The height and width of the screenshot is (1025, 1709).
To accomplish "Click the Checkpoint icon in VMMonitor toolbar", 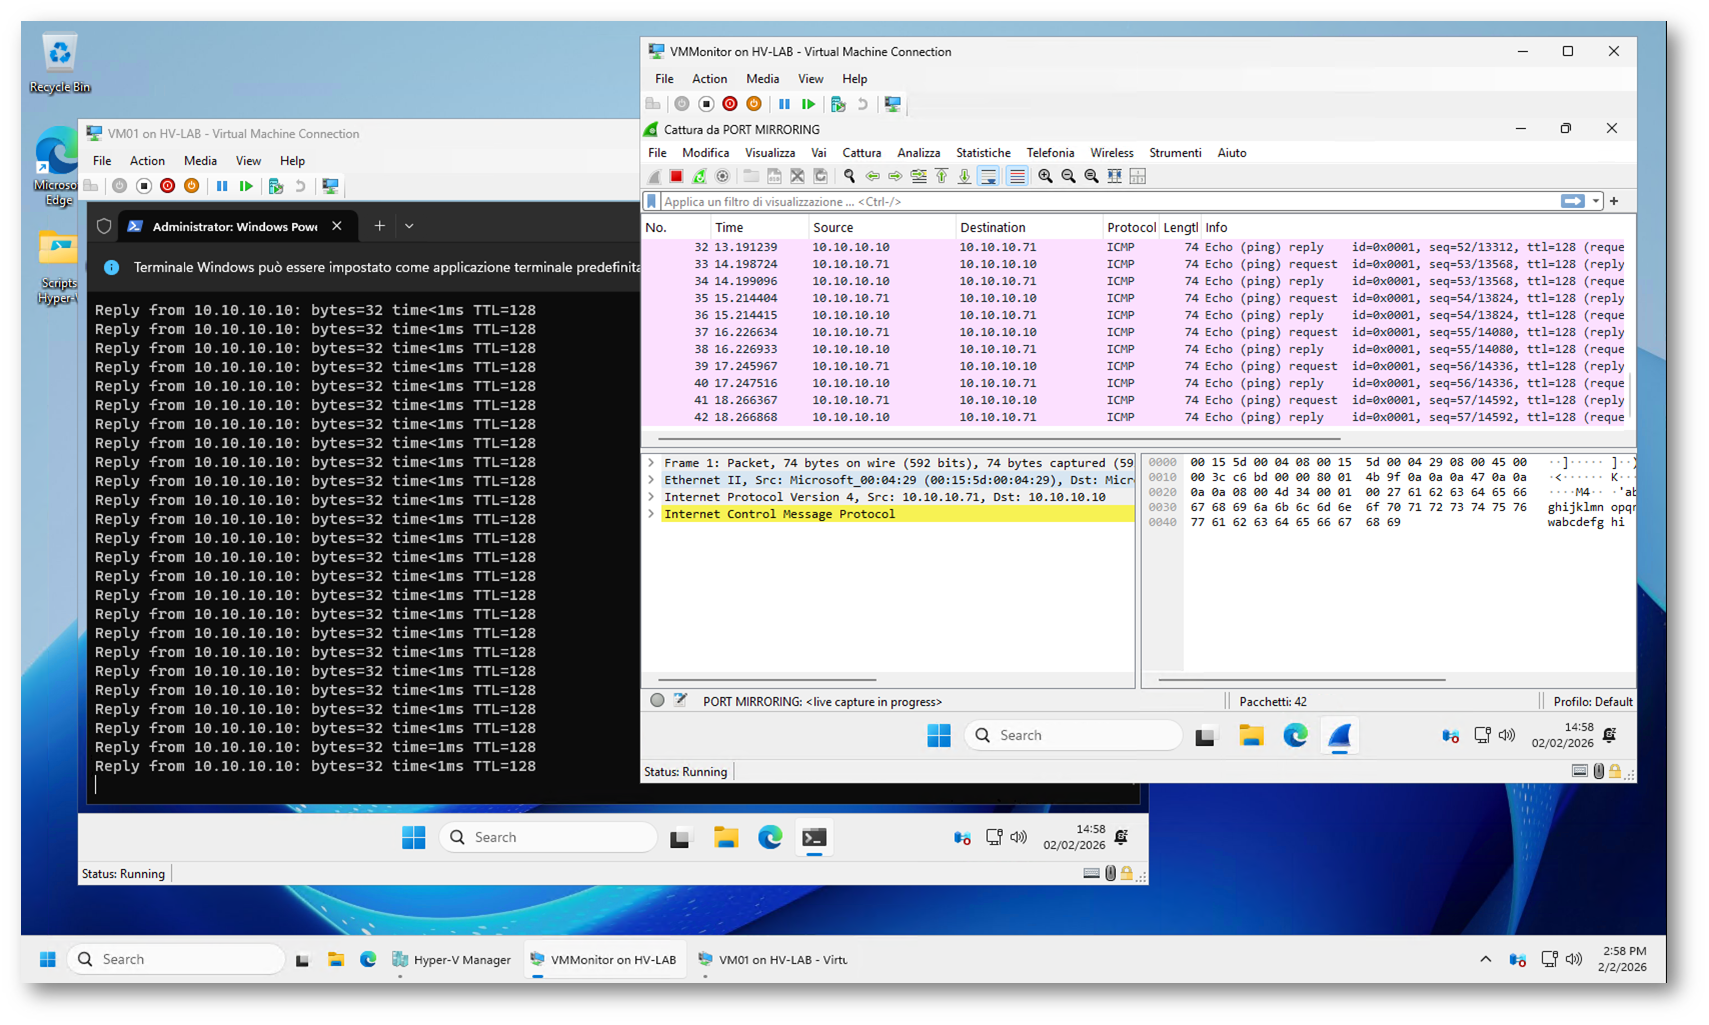I will point(838,104).
